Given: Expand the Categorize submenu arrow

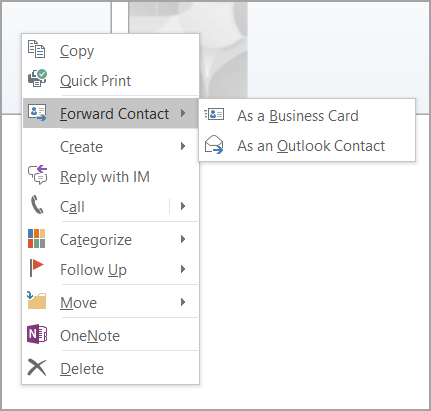Looking at the screenshot, I should pos(183,239).
